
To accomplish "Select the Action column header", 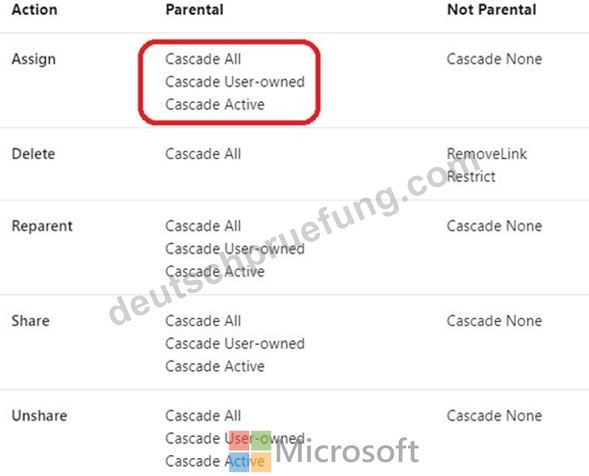I will [35, 10].
